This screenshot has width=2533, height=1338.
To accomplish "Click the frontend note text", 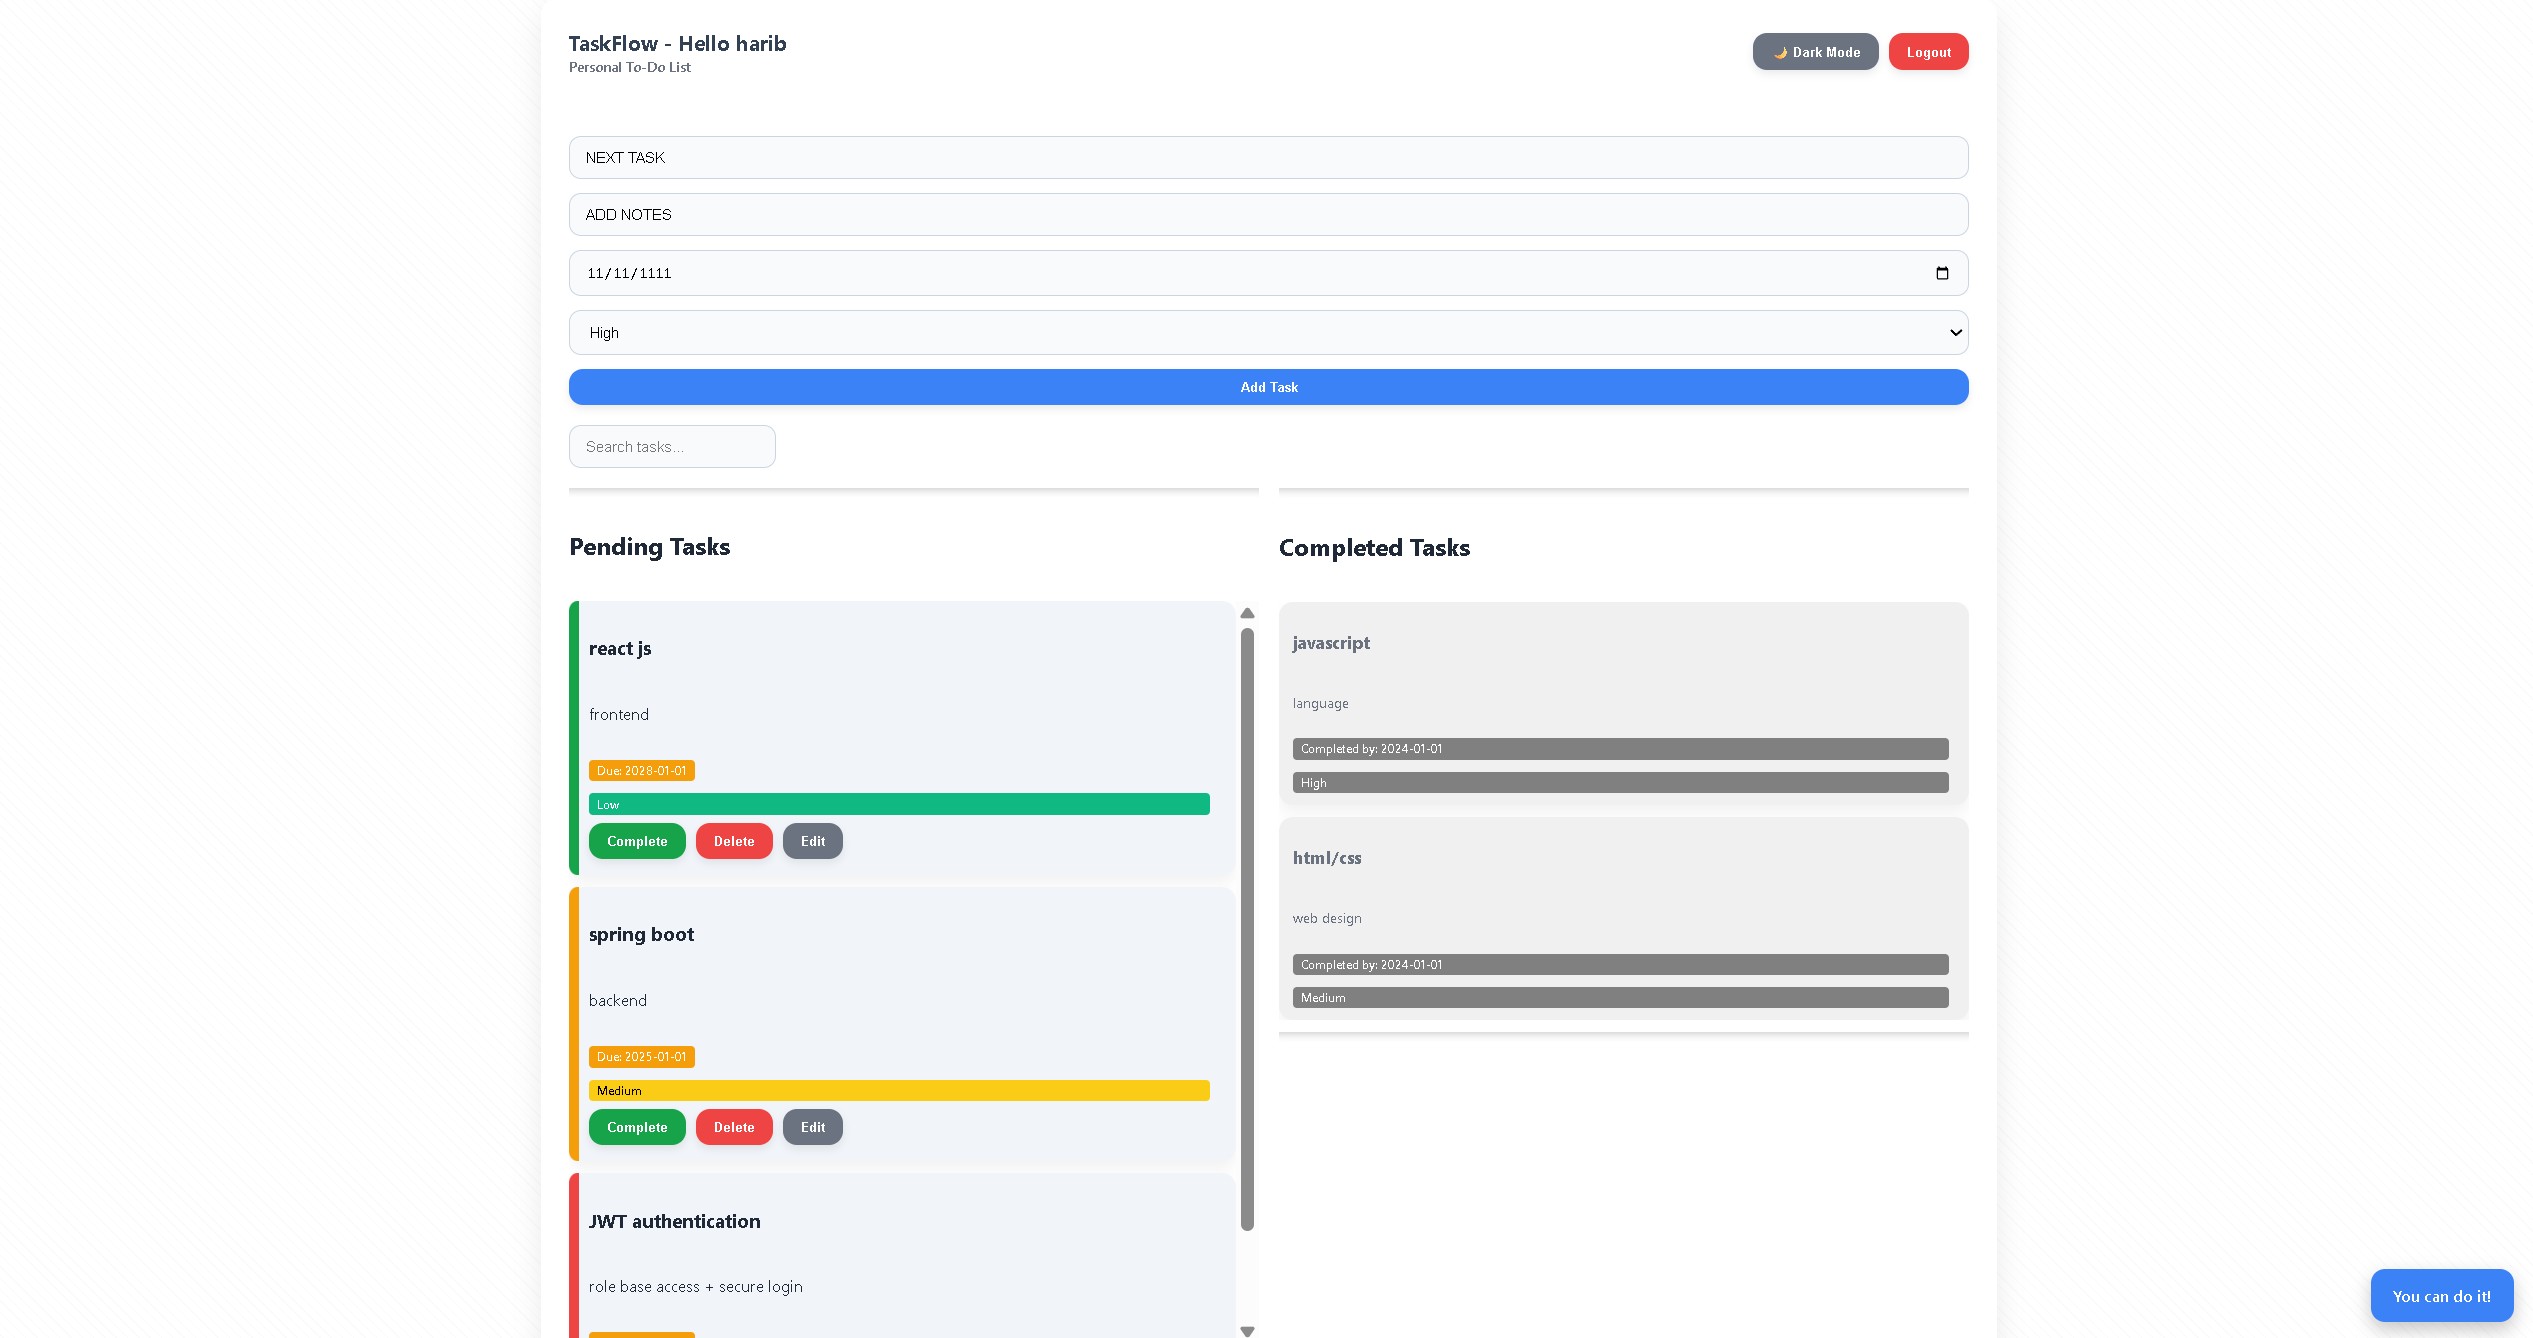I will [x=618, y=715].
